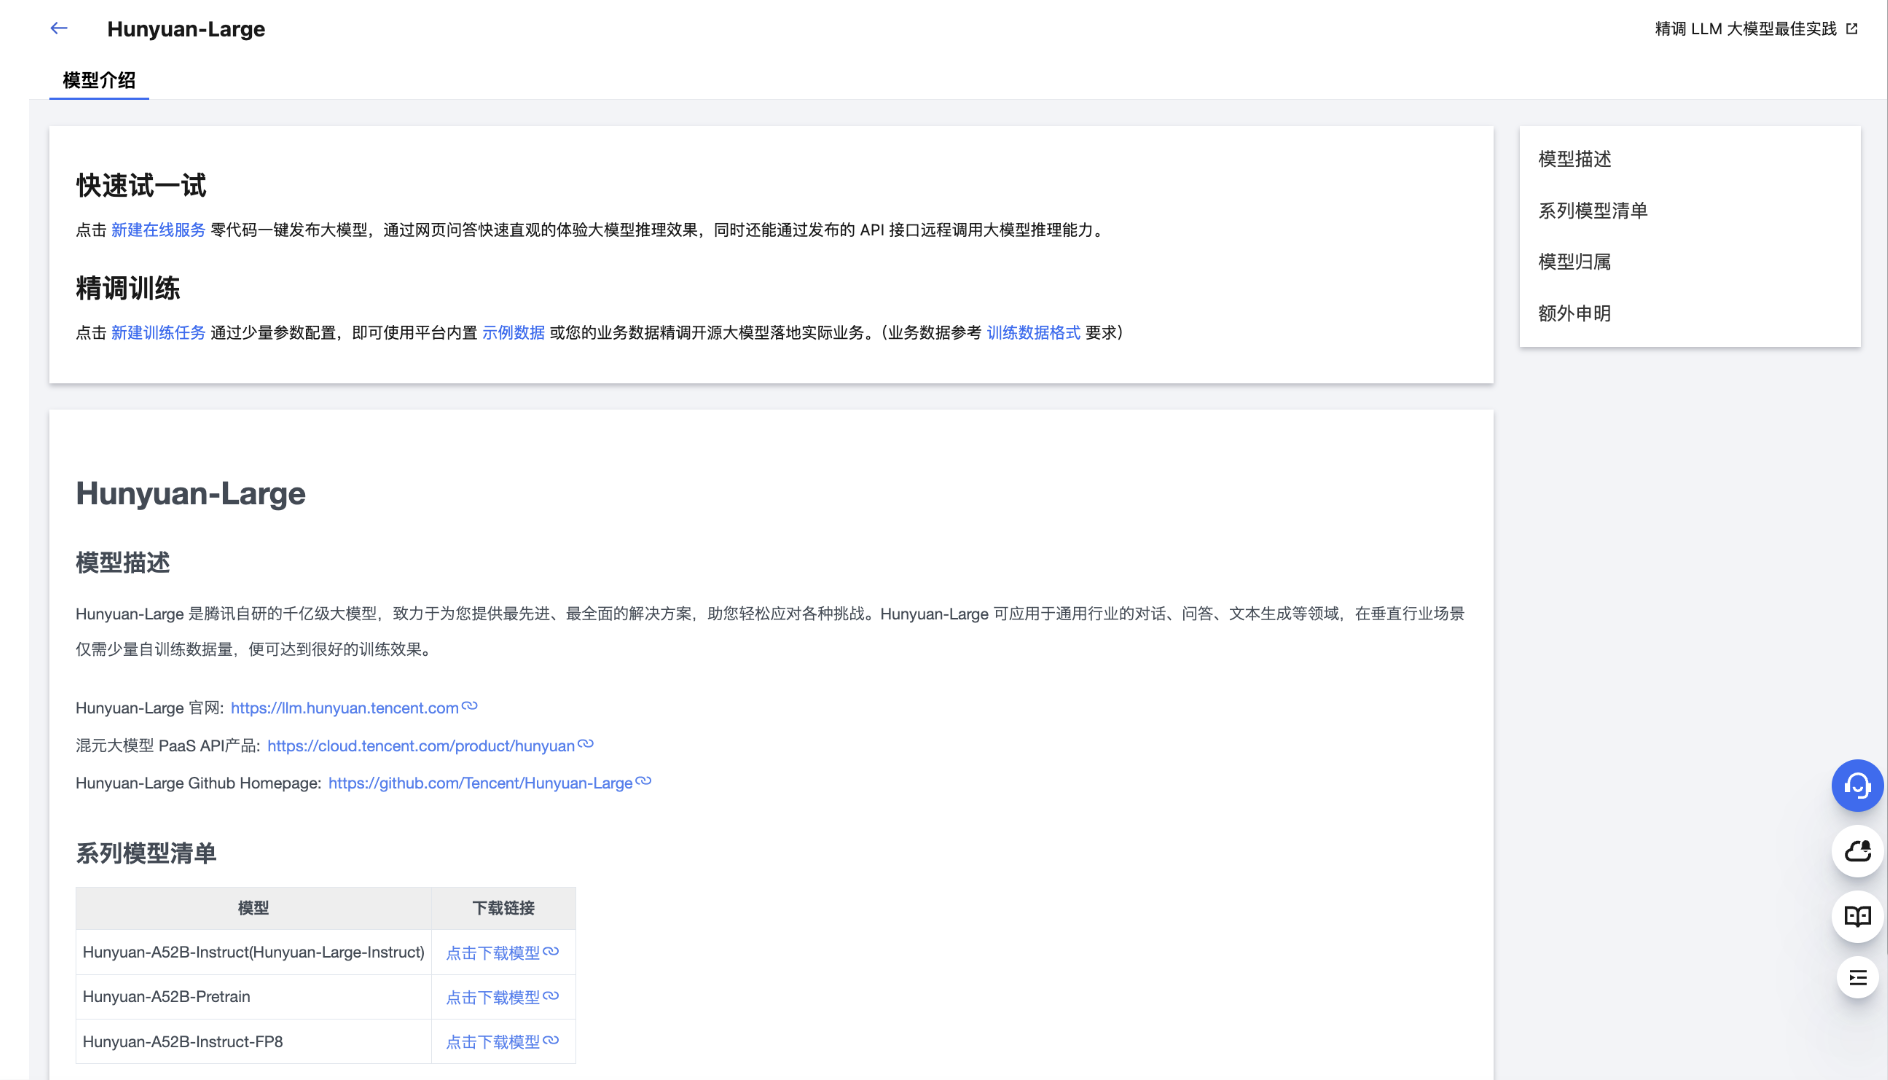Click the back arrow next to Hunyuan-Large
Image resolution: width=1888 pixels, height=1080 pixels.
tap(59, 29)
